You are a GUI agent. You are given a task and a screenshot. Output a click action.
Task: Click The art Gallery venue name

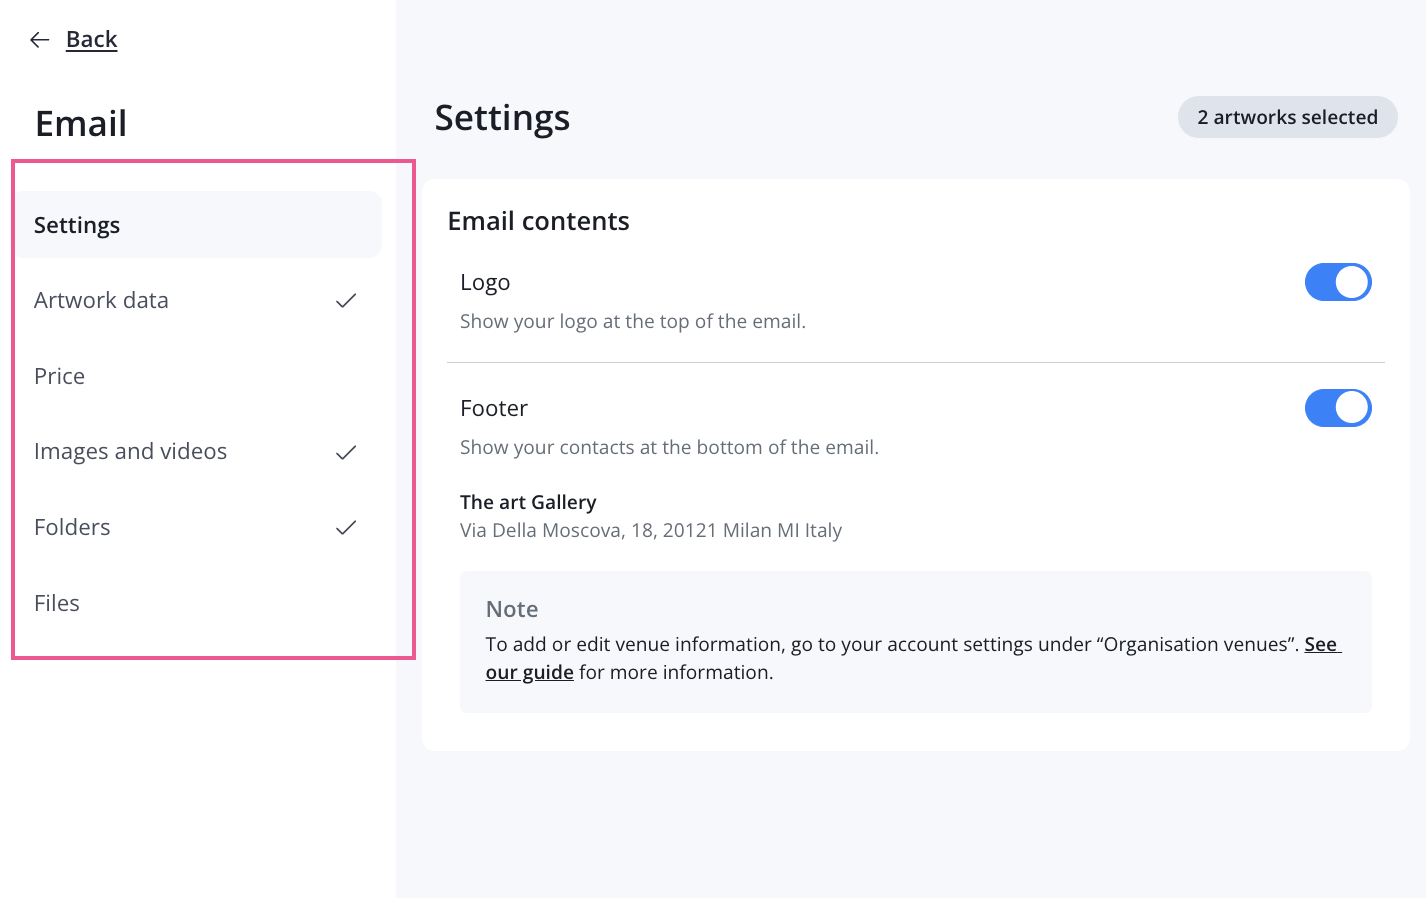528,502
